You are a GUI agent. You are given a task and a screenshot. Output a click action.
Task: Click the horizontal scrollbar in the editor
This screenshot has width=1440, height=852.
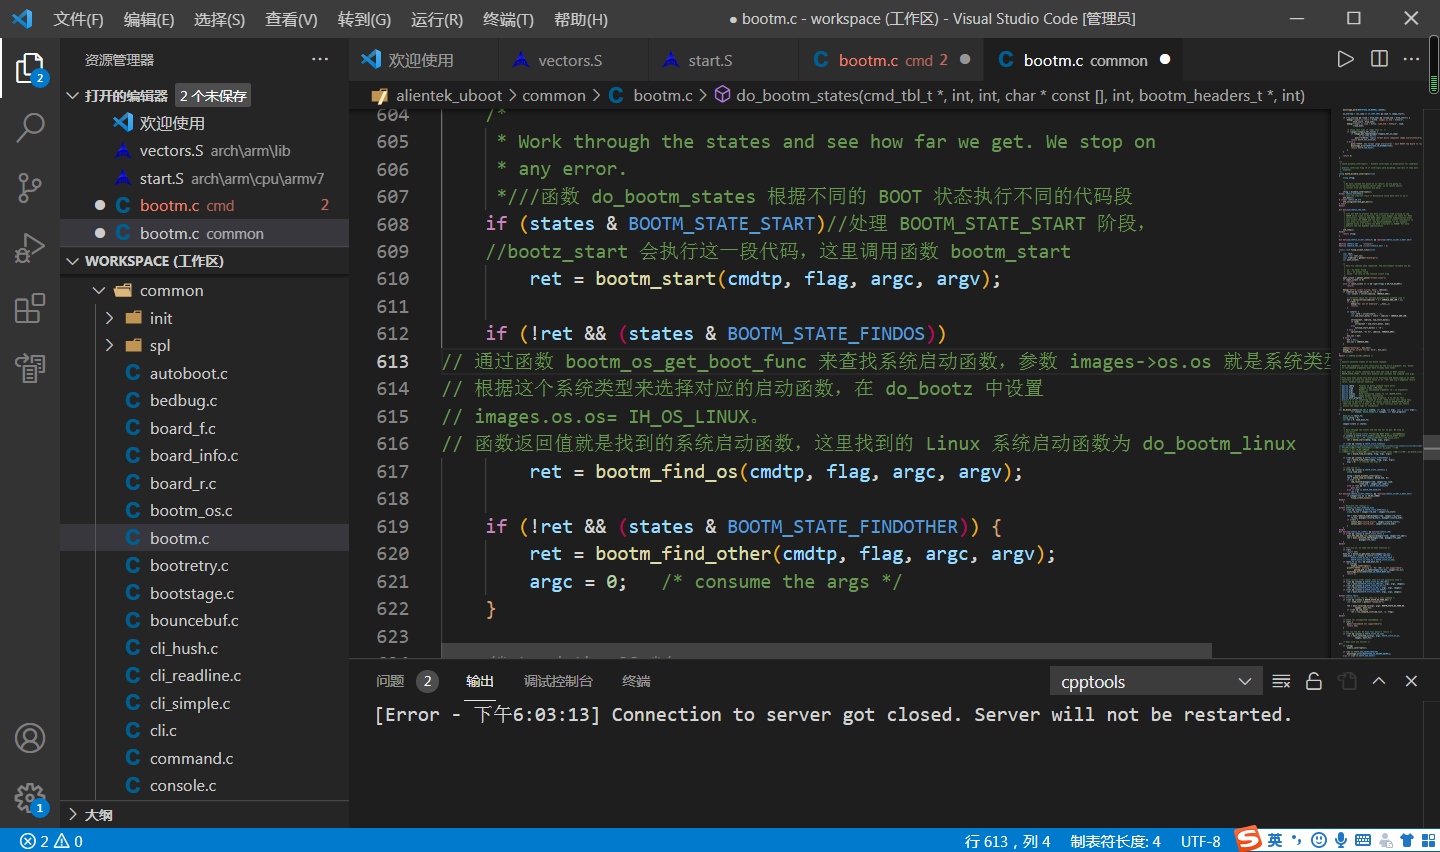826,650
